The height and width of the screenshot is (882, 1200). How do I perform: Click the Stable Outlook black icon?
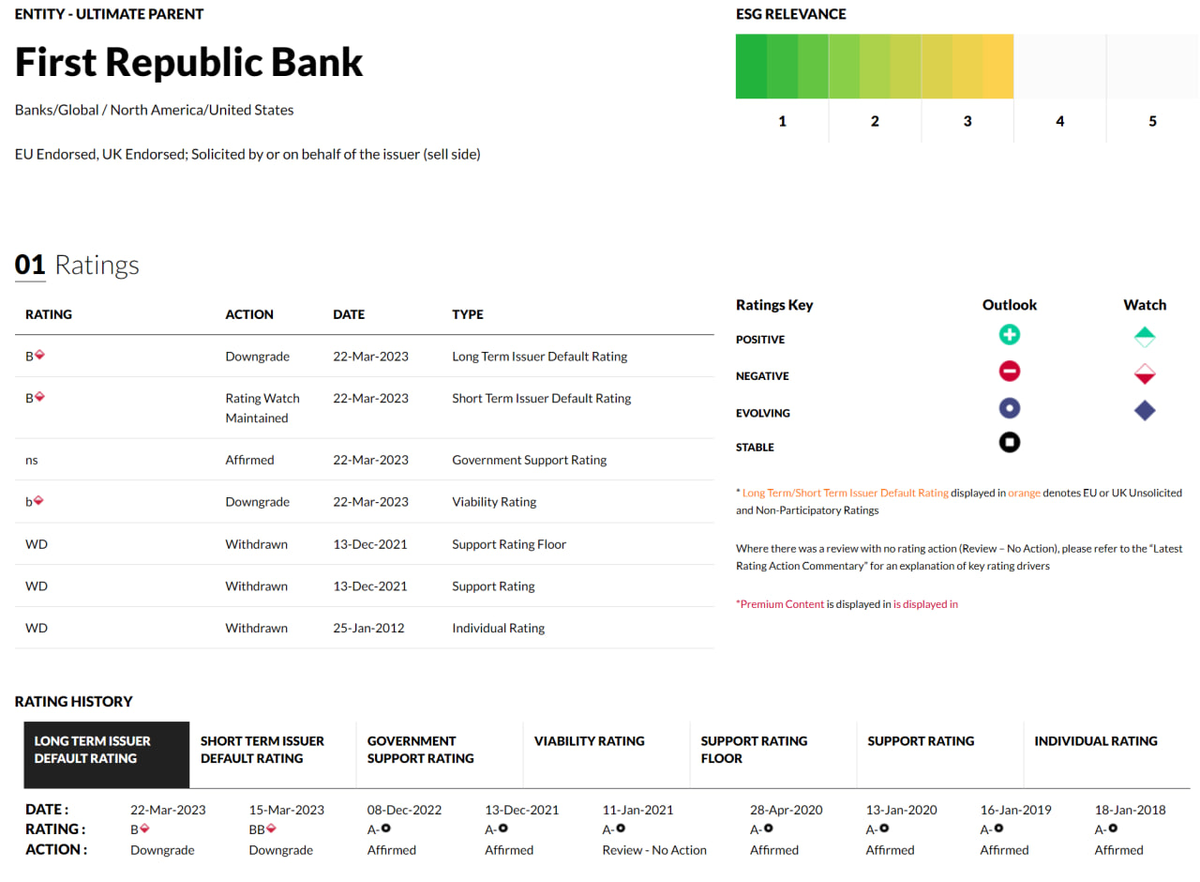(x=1009, y=442)
